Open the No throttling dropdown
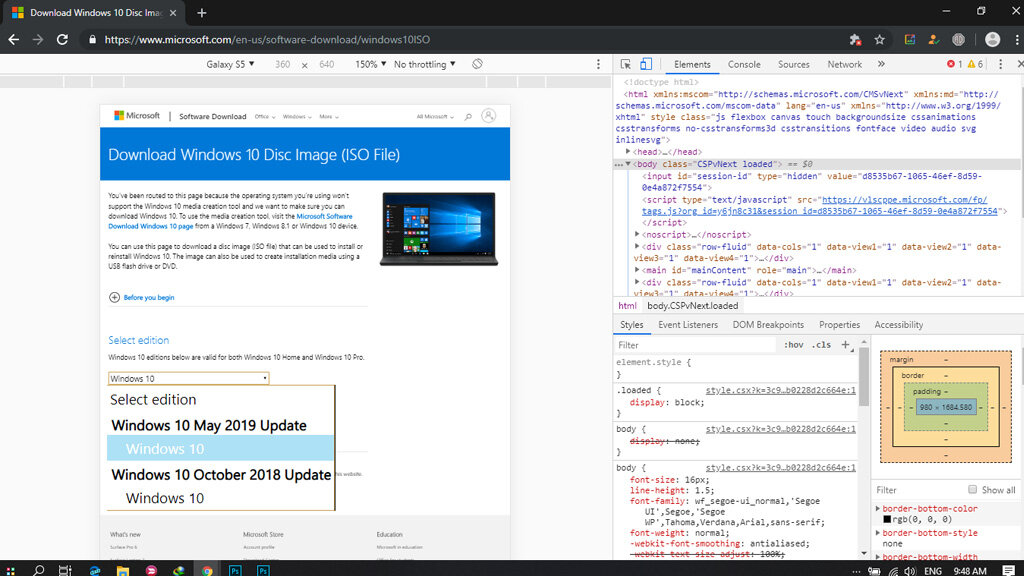The width and height of the screenshot is (1024, 576). [x=424, y=64]
